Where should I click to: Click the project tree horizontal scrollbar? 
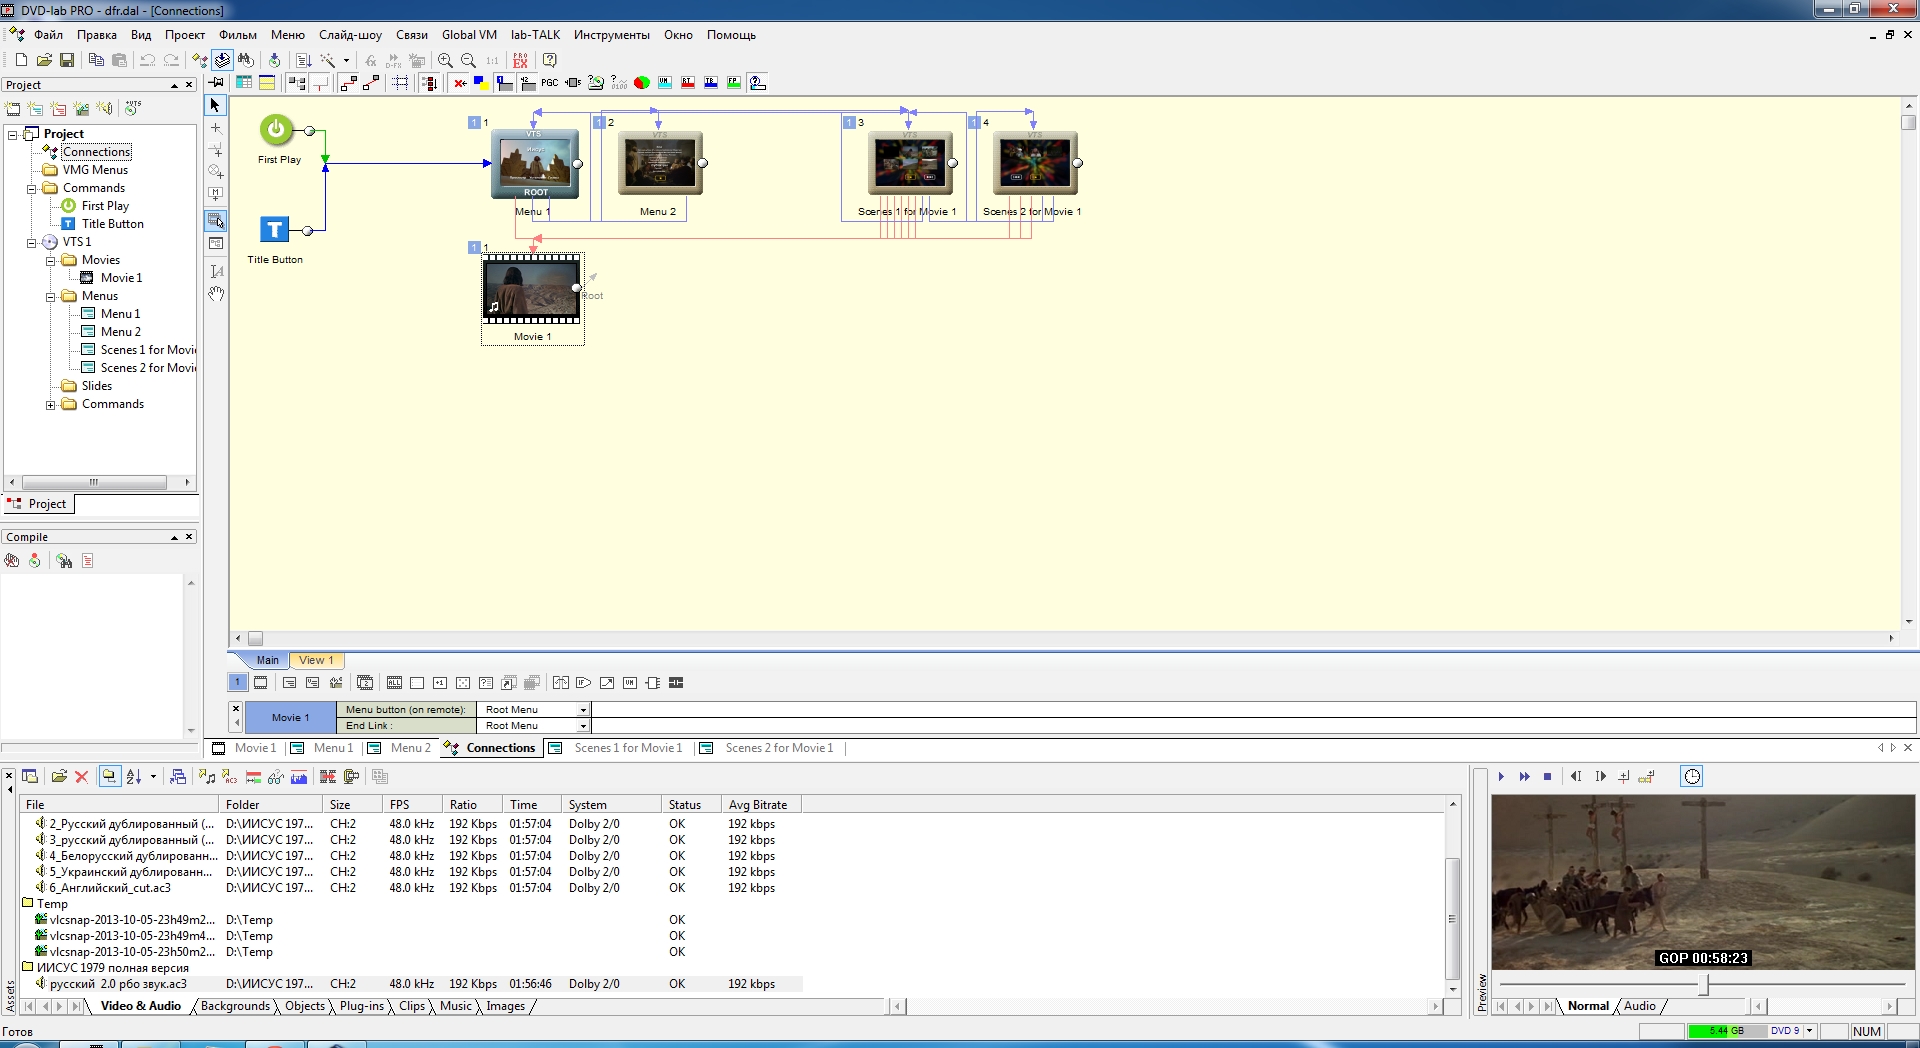[x=96, y=482]
